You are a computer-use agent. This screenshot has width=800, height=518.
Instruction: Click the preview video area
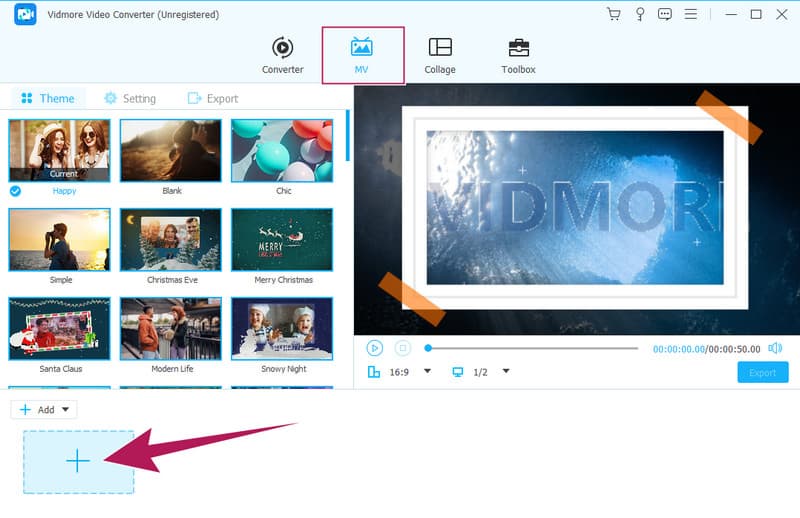577,209
